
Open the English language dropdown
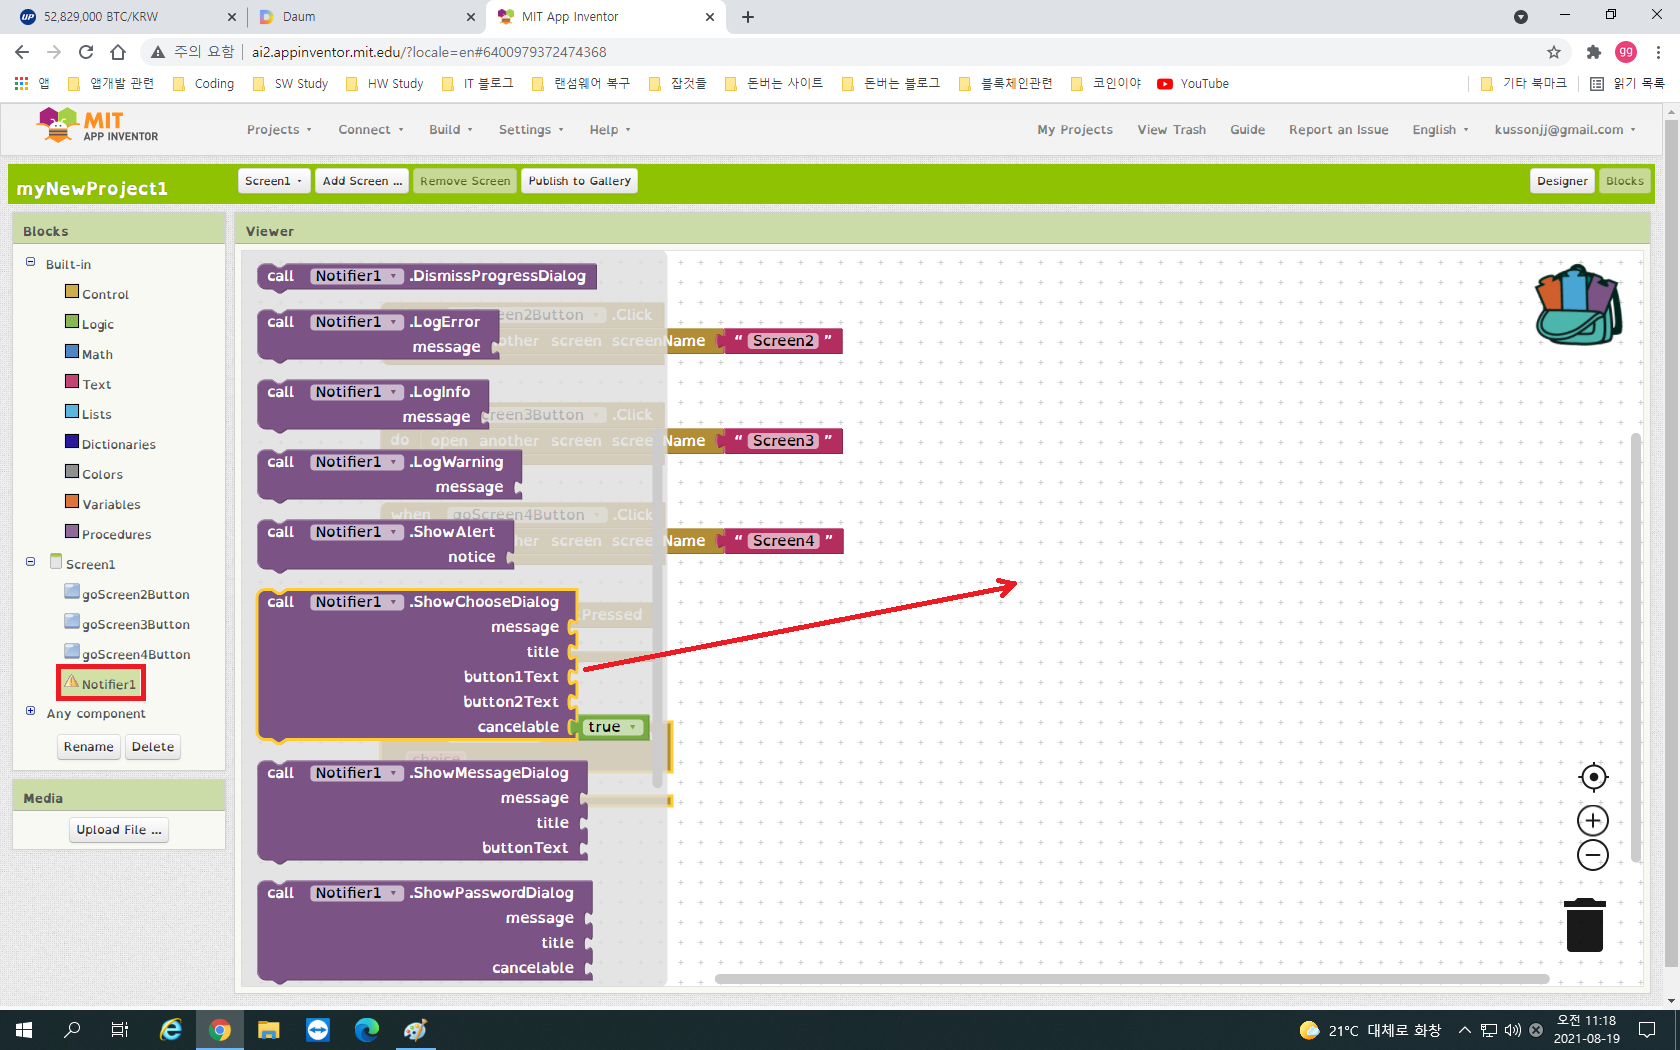tap(1440, 129)
